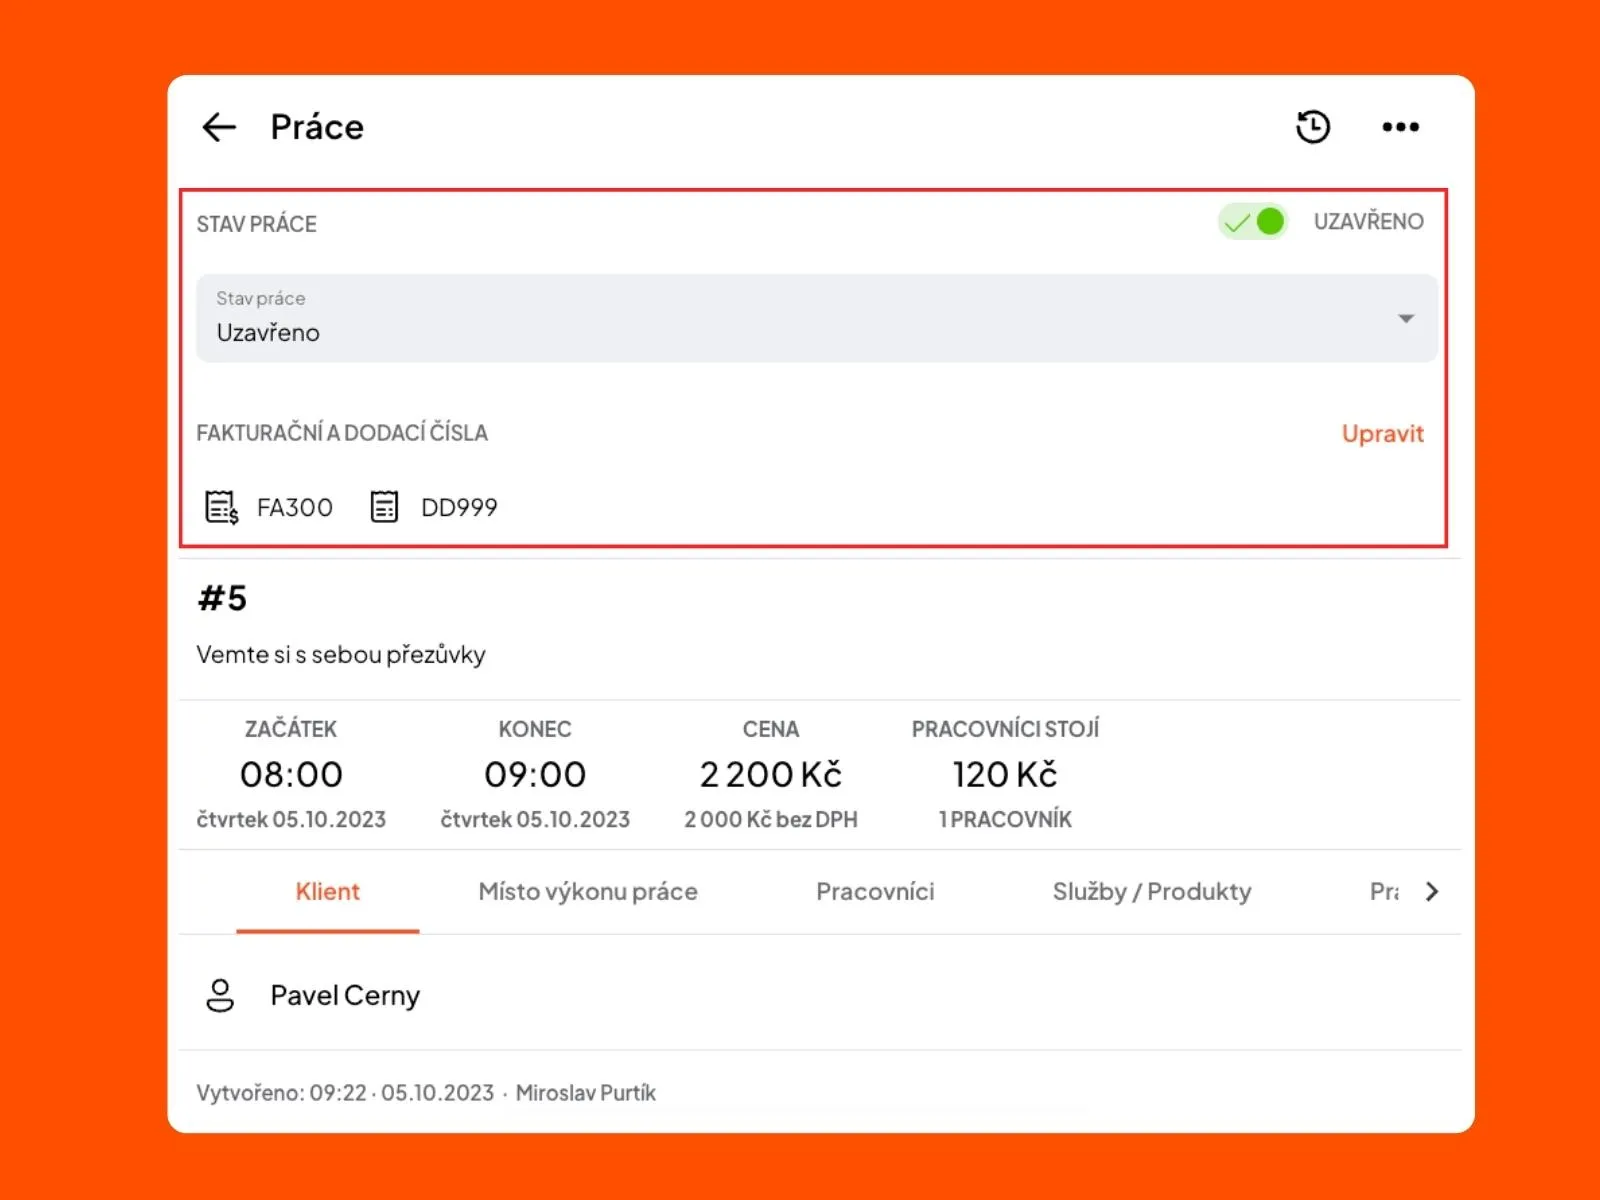Image resolution: width=1600 pixels, height=1200 pixels.
Task: Click the 1 PRACOVNÍK label
Action: (x=1005, y=819)
